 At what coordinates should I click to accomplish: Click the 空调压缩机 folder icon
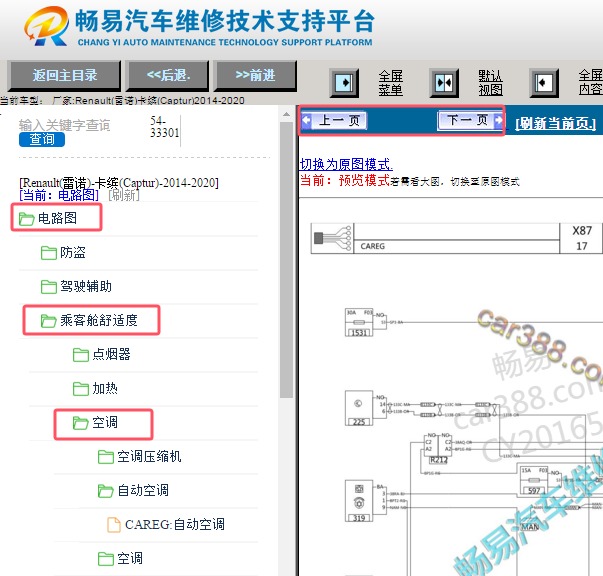(x=106, y=457)
